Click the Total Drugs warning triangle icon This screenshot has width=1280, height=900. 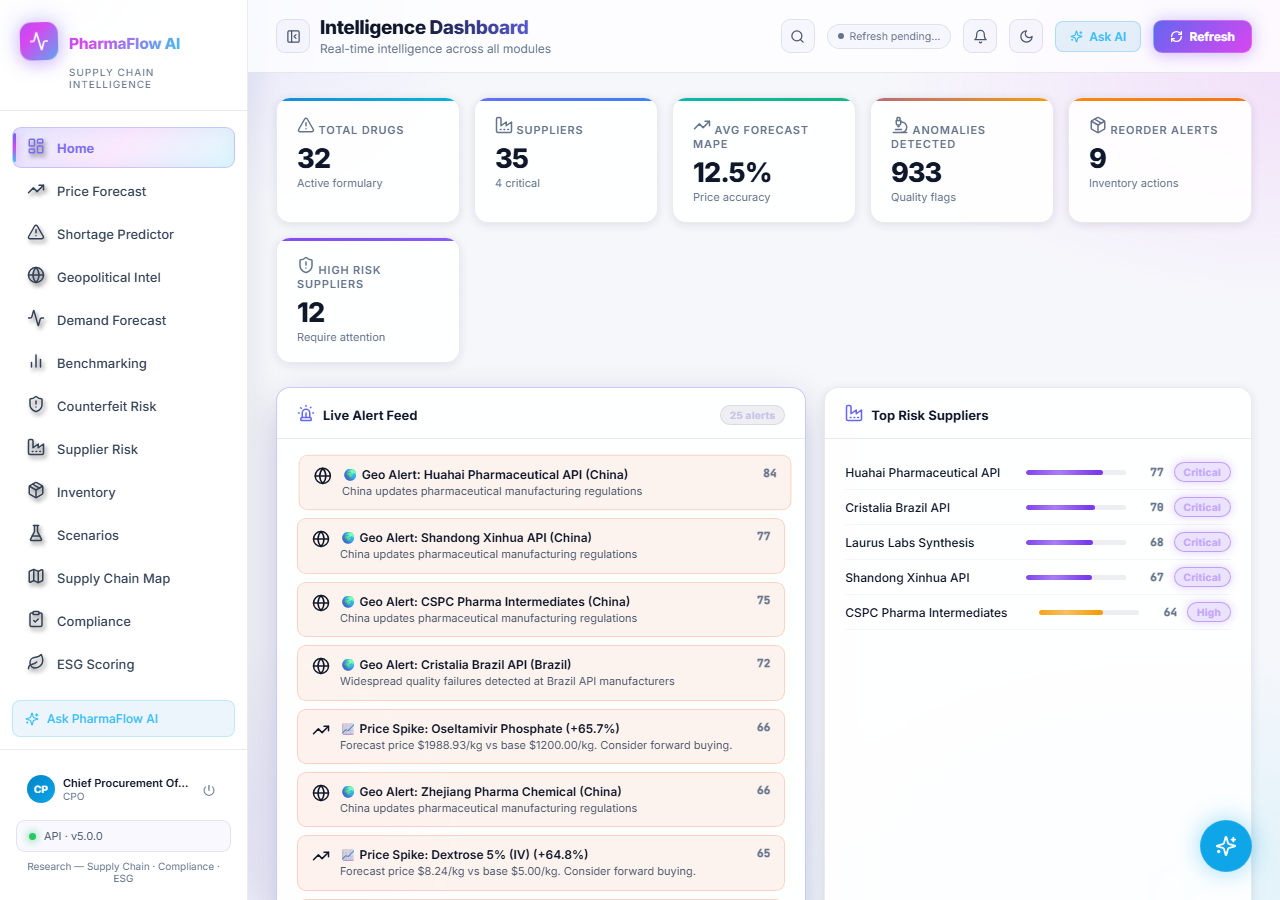point(306,126)
